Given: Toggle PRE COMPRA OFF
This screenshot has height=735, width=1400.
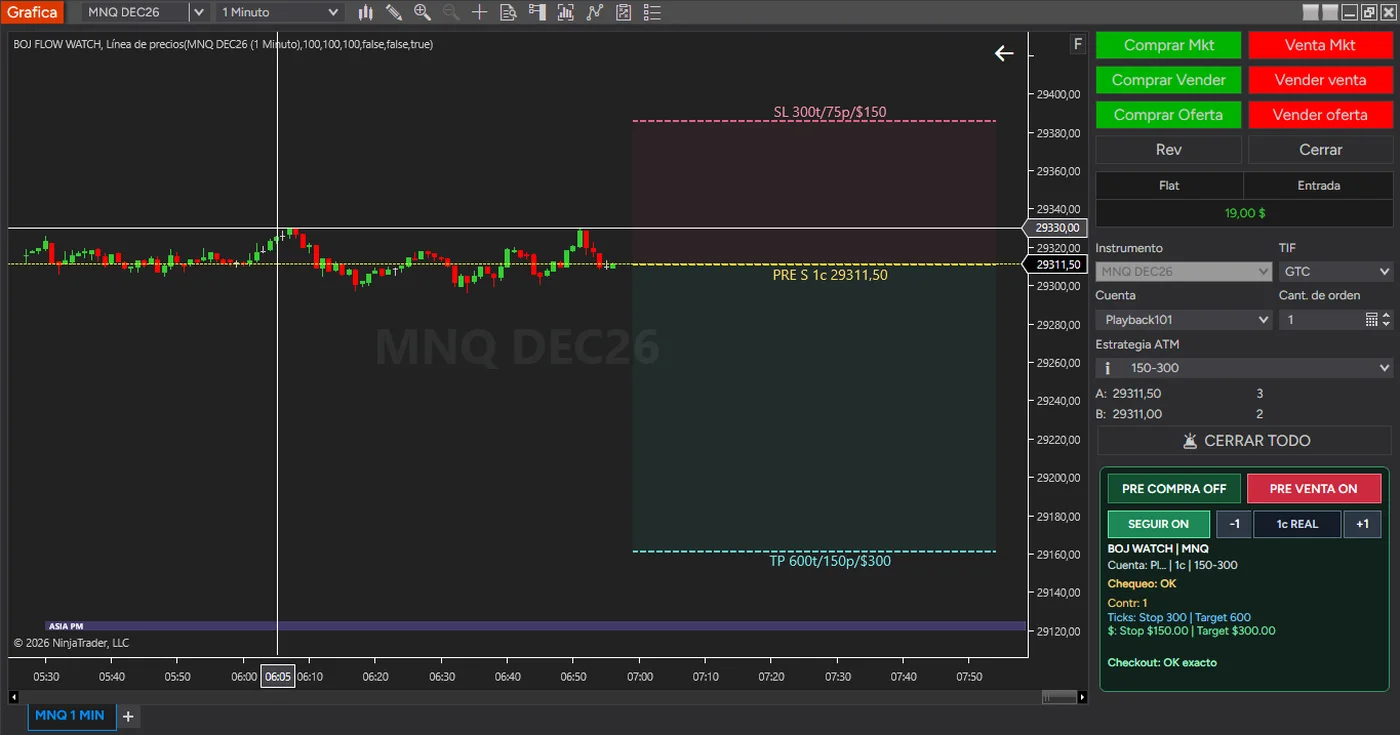Looking at the screenshot, I should click(1174, 489).
